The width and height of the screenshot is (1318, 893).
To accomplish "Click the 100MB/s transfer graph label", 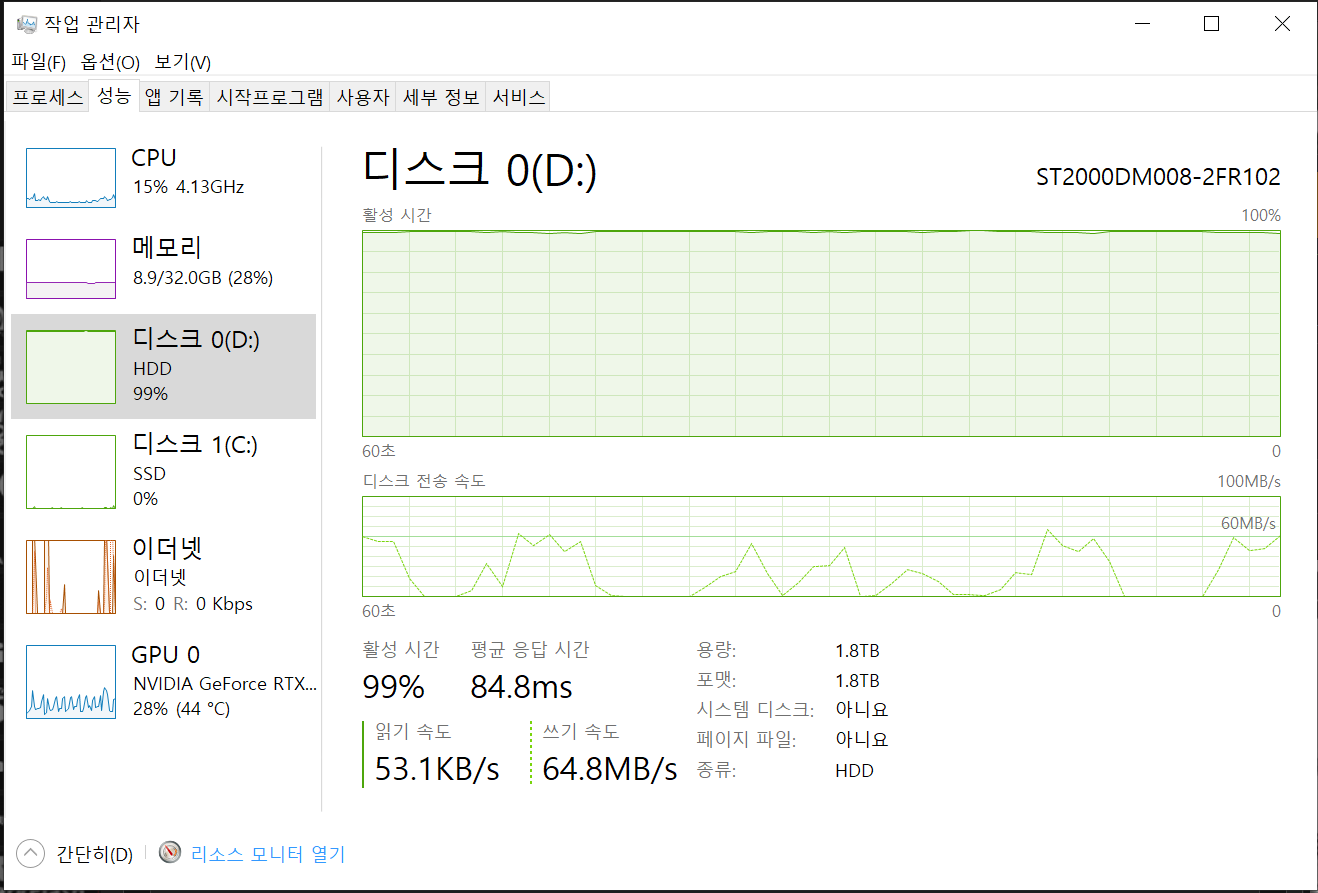I will tap(1249, 481).
